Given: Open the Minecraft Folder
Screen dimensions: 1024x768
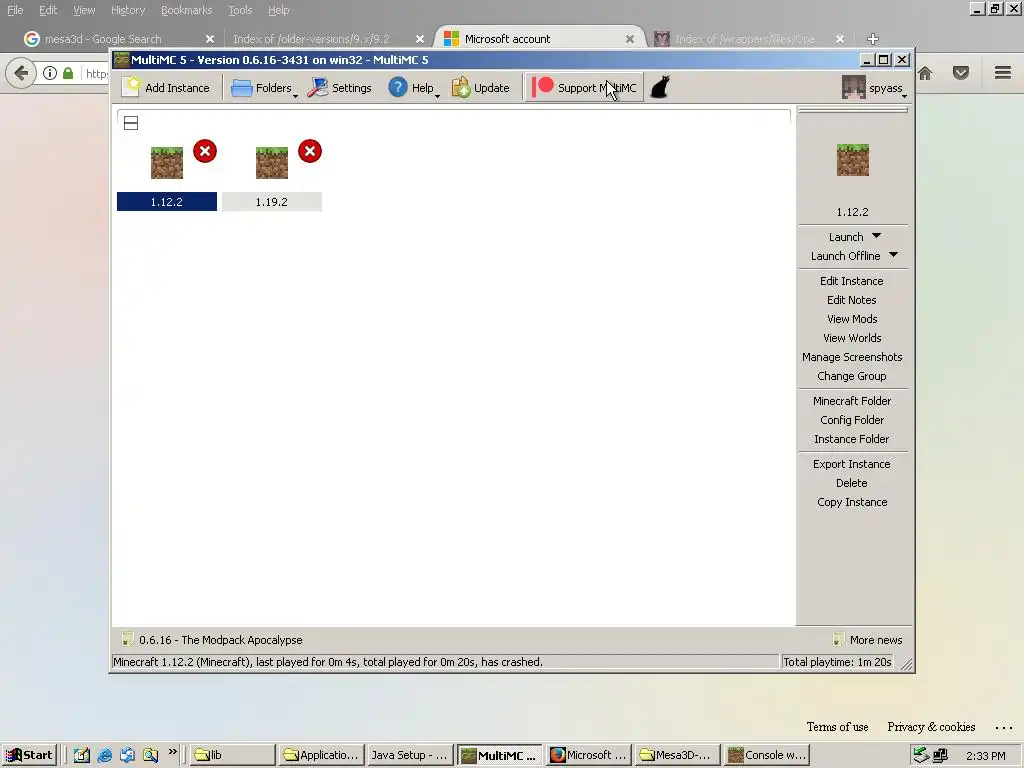Looking at the screenshot, I should pos(852,401).
